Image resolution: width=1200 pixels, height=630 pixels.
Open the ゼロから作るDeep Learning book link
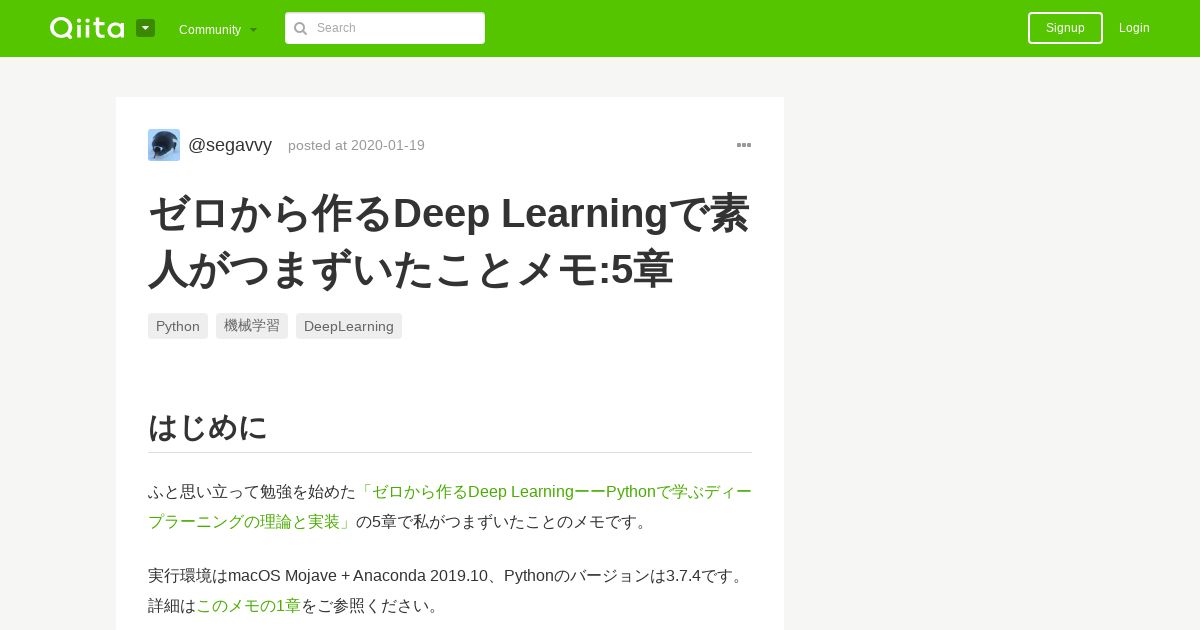450,507
